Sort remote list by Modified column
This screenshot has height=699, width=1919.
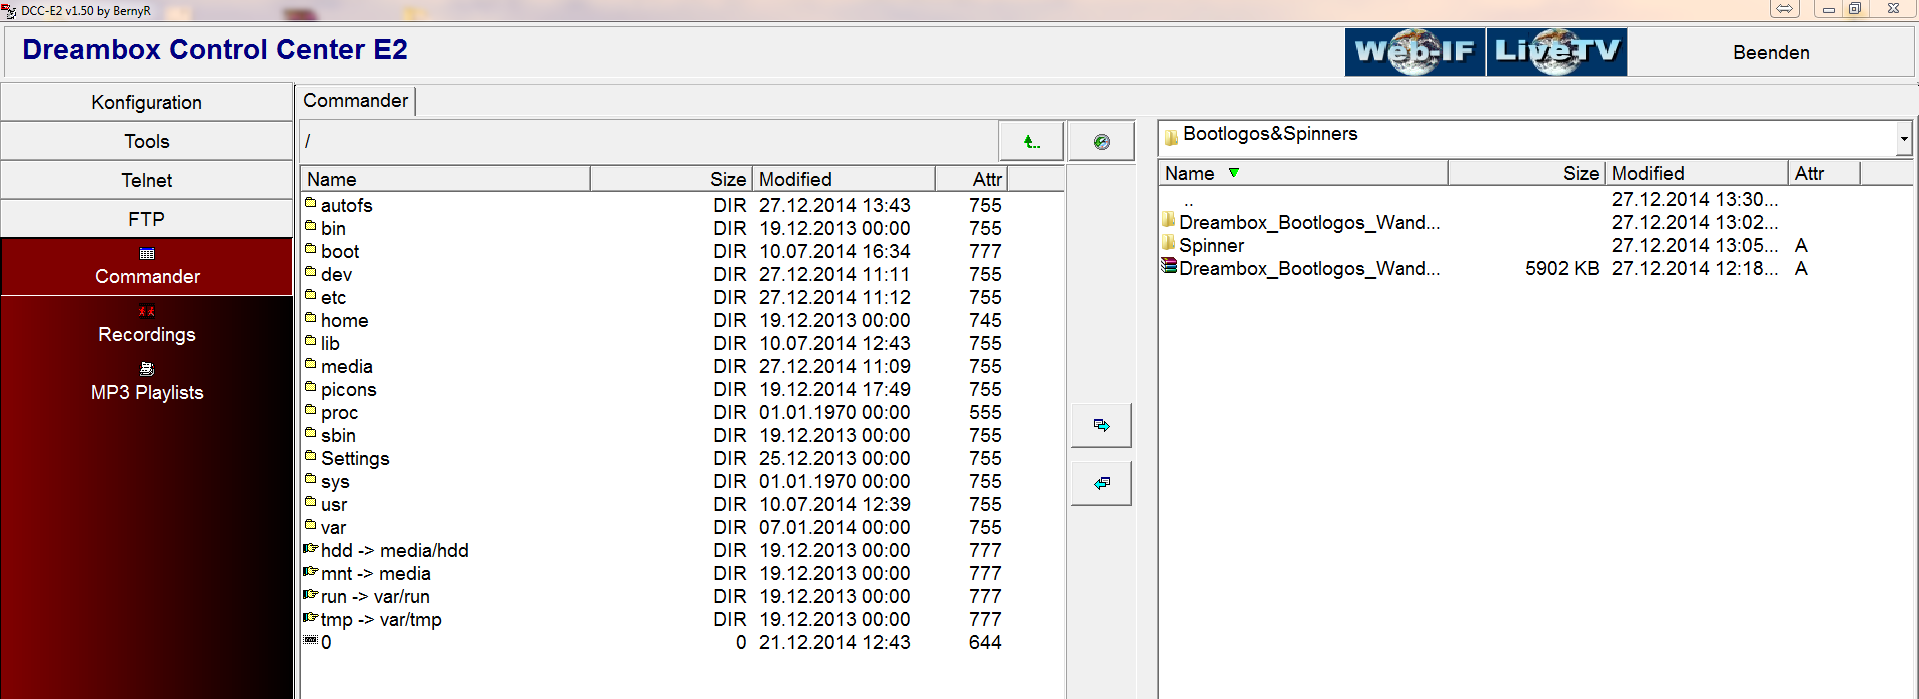tap(795, 180)
